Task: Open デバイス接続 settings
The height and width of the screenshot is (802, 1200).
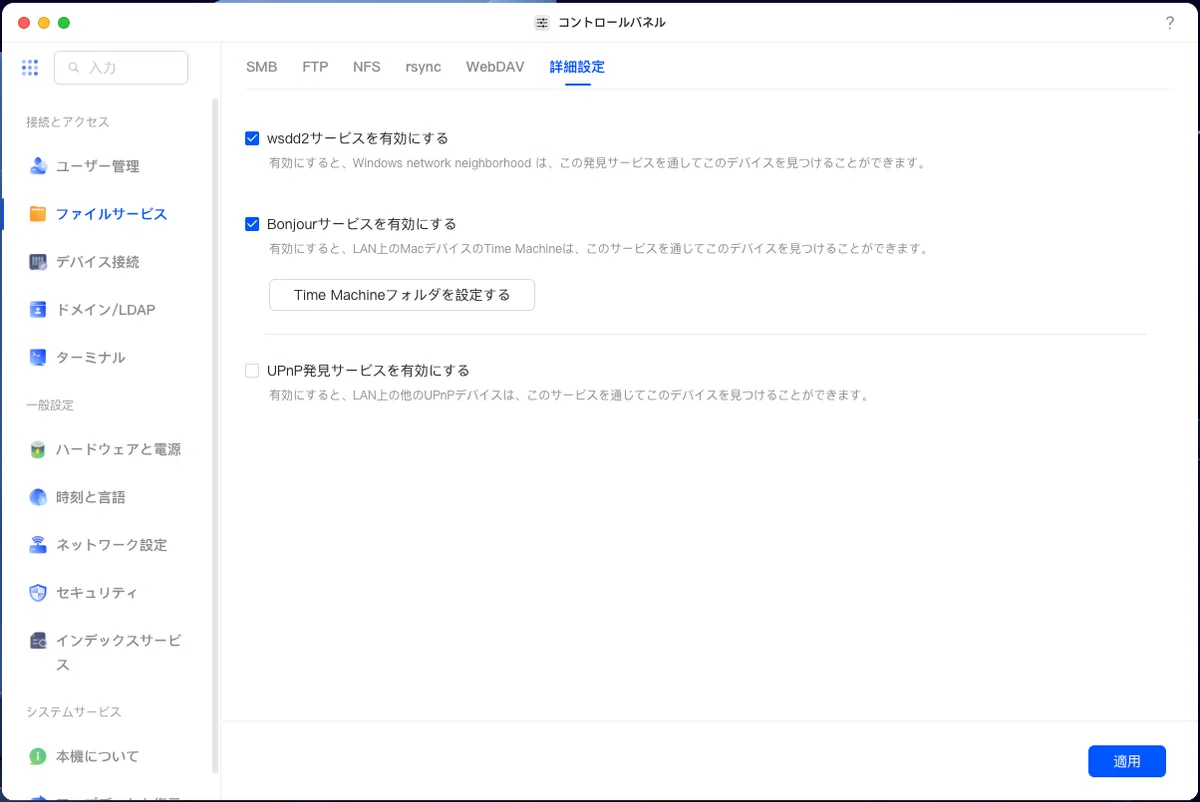Action: pos(98,262)
